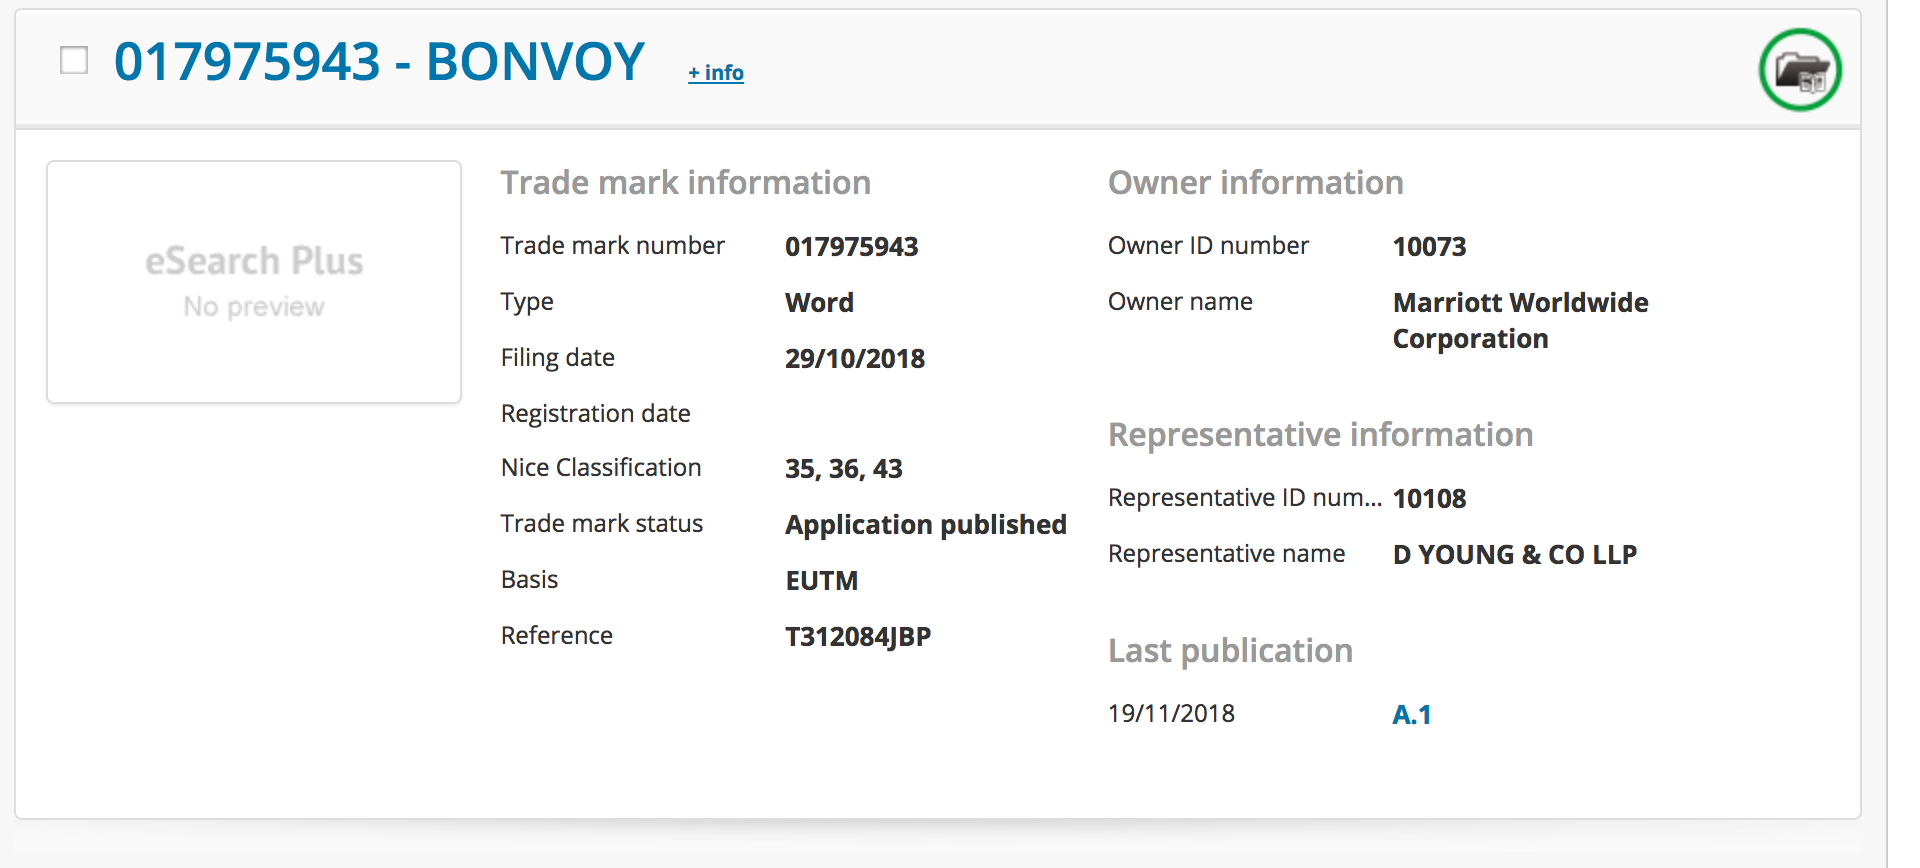Select the reference T312084JBP
The image size is (1920, 868).
coord(858,636)
